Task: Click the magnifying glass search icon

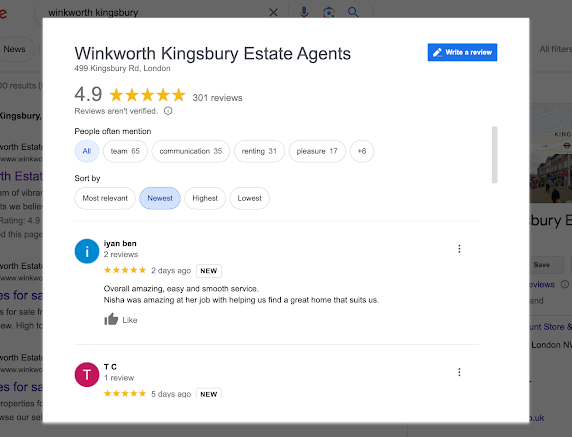Action: point(353,12)
